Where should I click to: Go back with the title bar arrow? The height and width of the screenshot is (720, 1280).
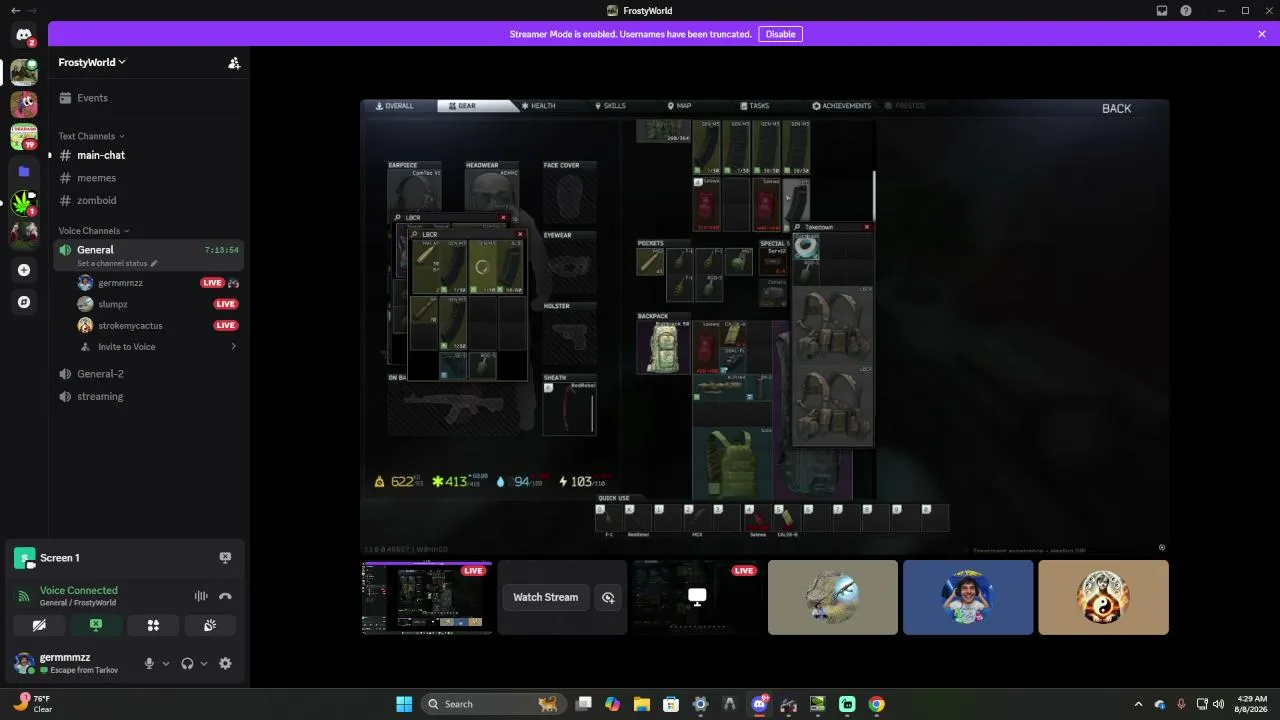pyautogui.click(x=15, y=11)
